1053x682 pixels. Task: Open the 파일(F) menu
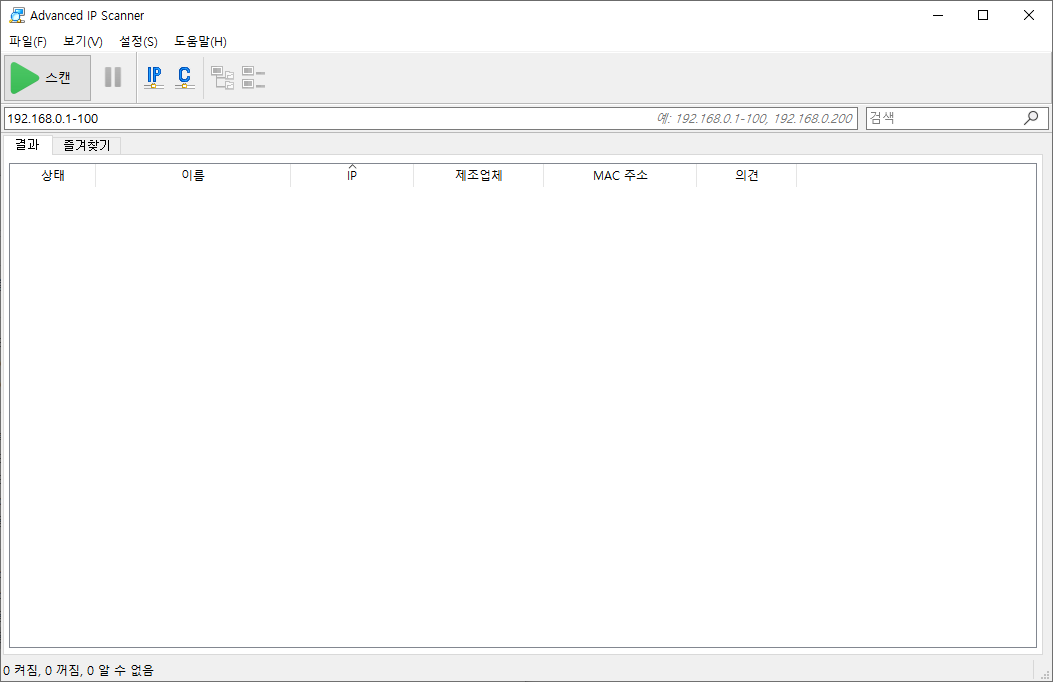point(28,42)
